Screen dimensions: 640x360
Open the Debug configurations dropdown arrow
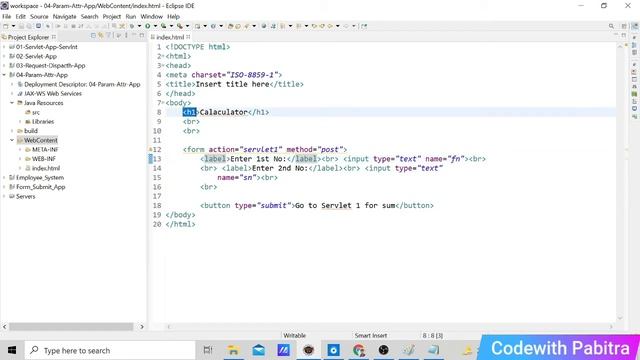139,26
